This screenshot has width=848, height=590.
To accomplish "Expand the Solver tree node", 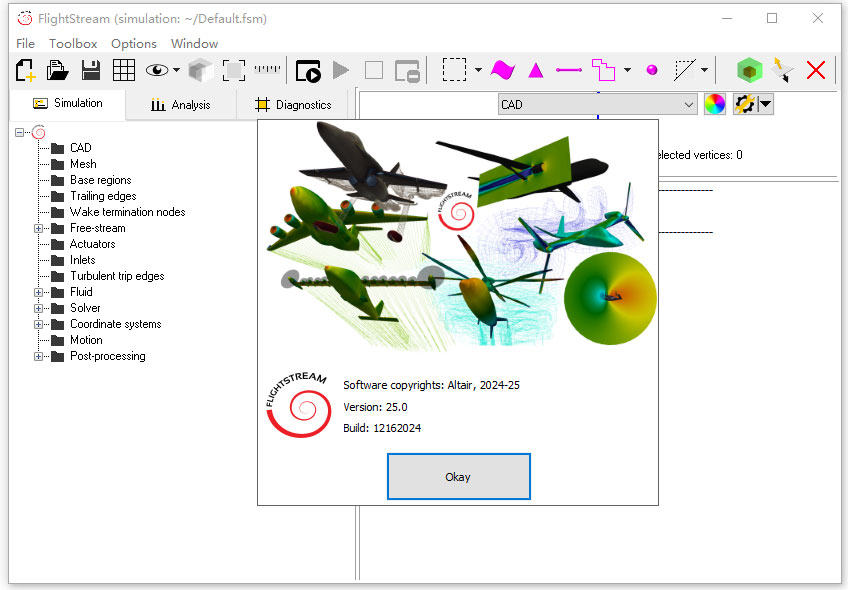I will 38,308.
